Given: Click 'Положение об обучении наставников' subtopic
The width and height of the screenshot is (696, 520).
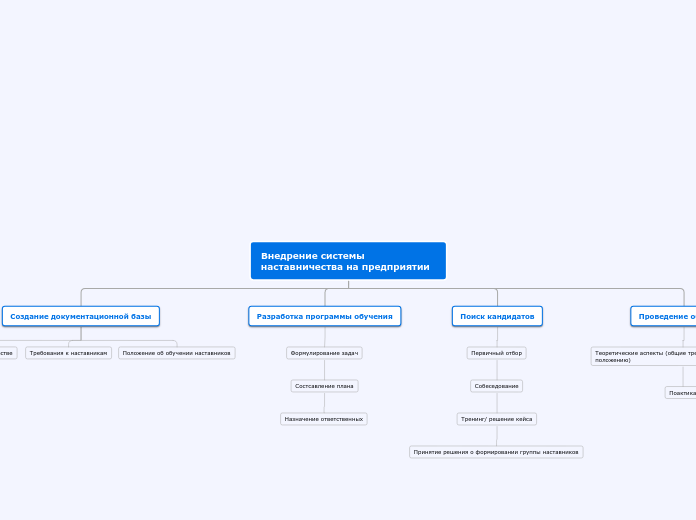Looking at the screenshot, I should pyautogui.click(x=177, y=353).
